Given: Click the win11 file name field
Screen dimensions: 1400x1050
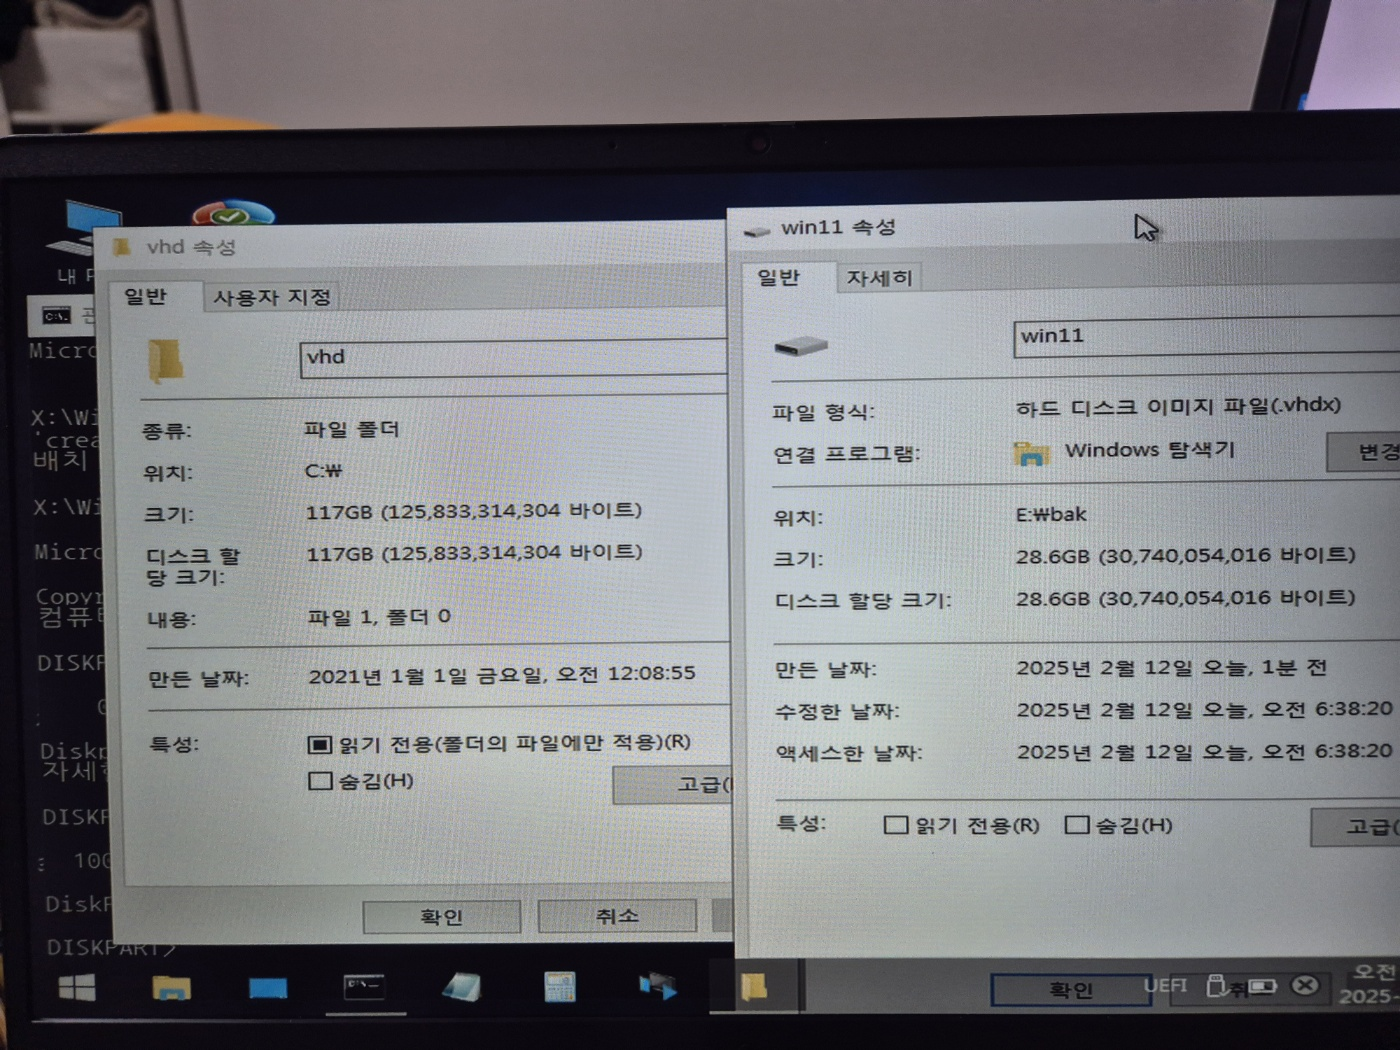Looking at the screenshot, I should [1207, 337].
